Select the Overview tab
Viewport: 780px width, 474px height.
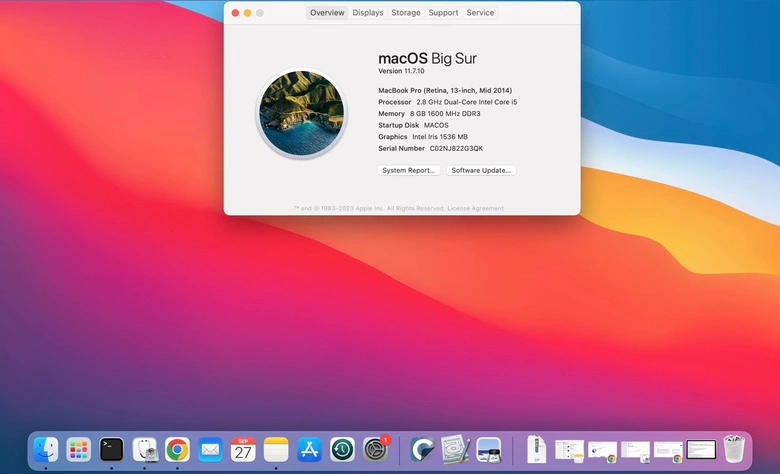pyautogui.click(x=327, y=12)
